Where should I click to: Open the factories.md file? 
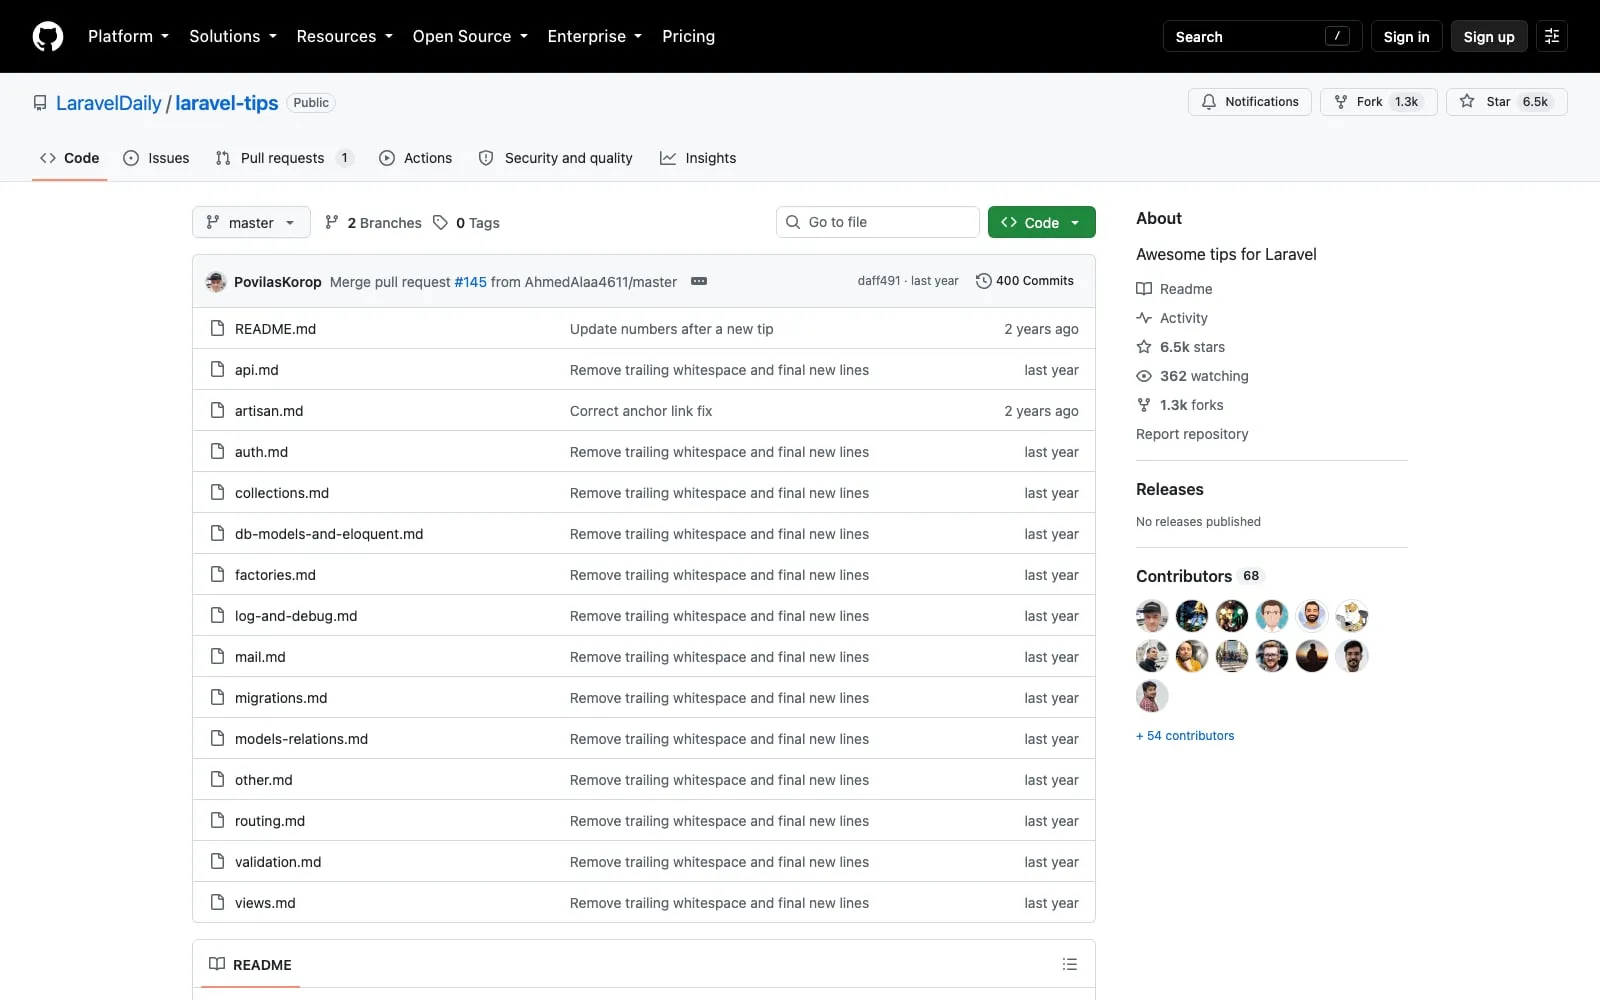(x=275, y=575)
